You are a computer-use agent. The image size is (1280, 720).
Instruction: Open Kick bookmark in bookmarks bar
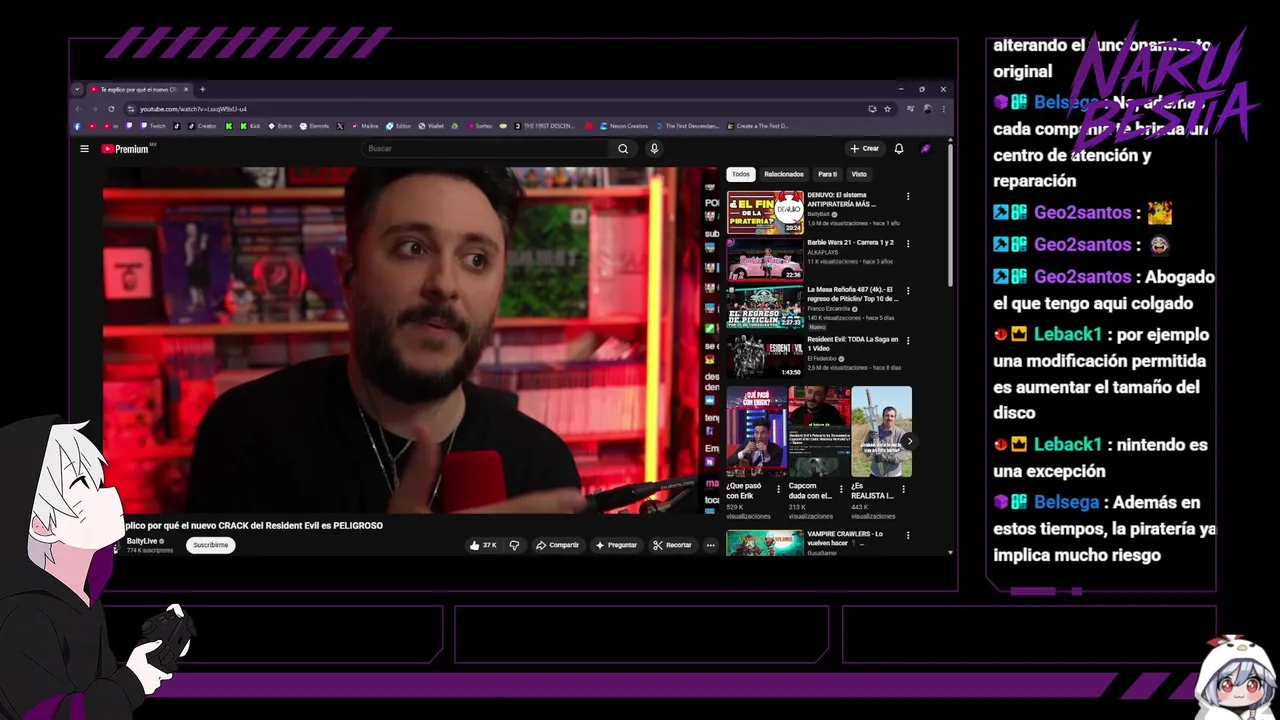coord(250,126)
